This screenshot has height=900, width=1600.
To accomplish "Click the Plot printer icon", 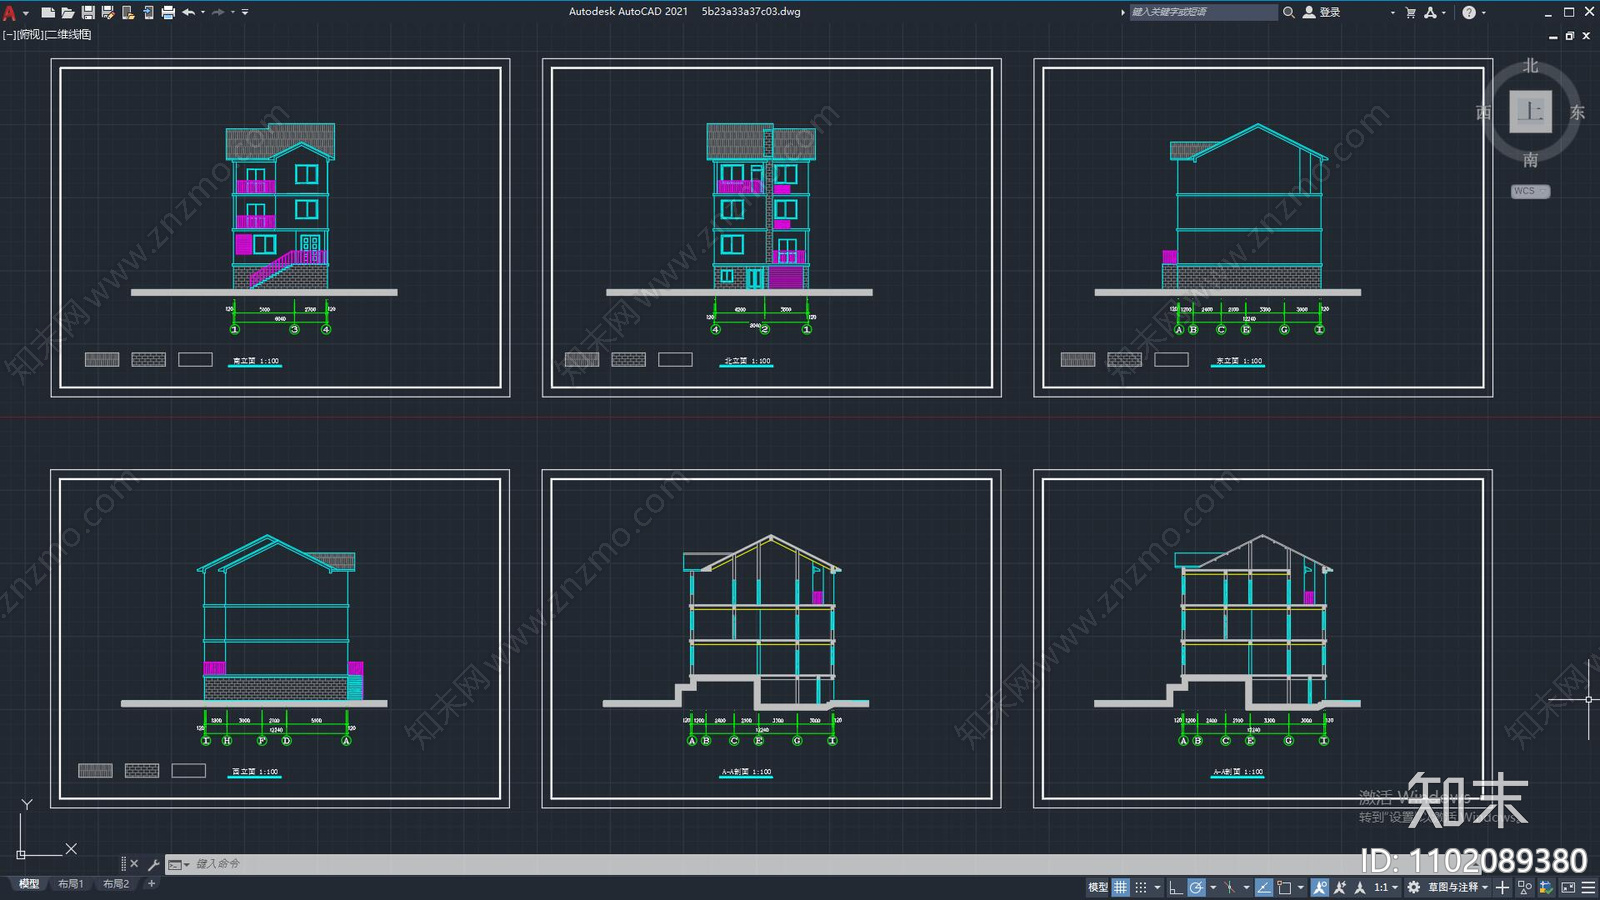I will click(x=168, y=12).
